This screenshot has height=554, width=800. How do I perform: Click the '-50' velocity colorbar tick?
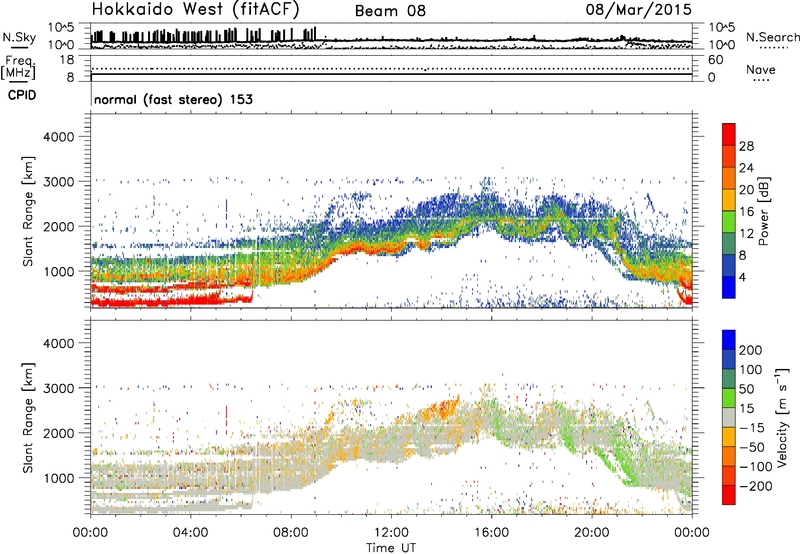752,447
